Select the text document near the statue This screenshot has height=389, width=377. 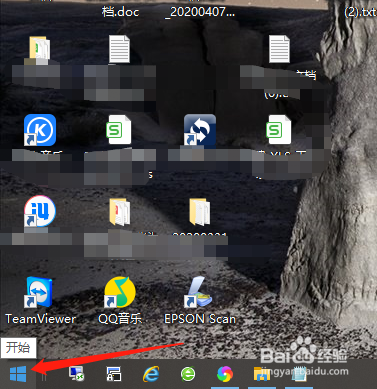click(279, 49)
